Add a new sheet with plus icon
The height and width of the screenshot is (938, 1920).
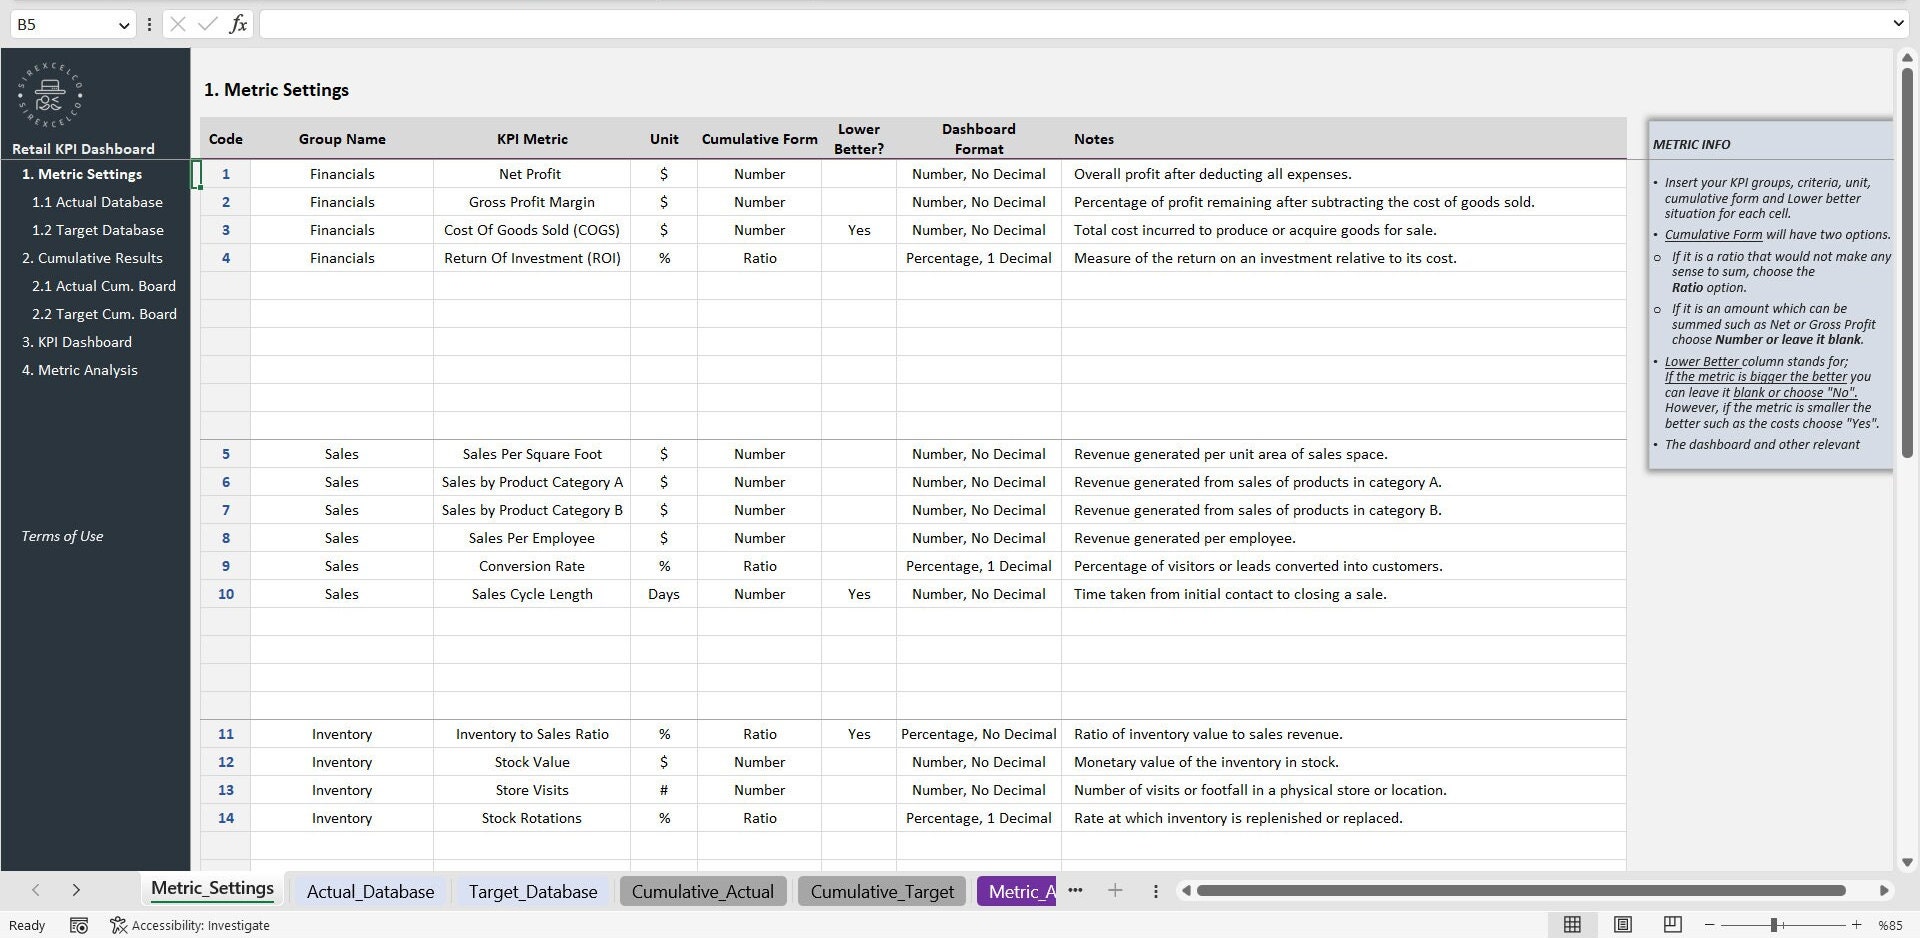pos(1115,890)
